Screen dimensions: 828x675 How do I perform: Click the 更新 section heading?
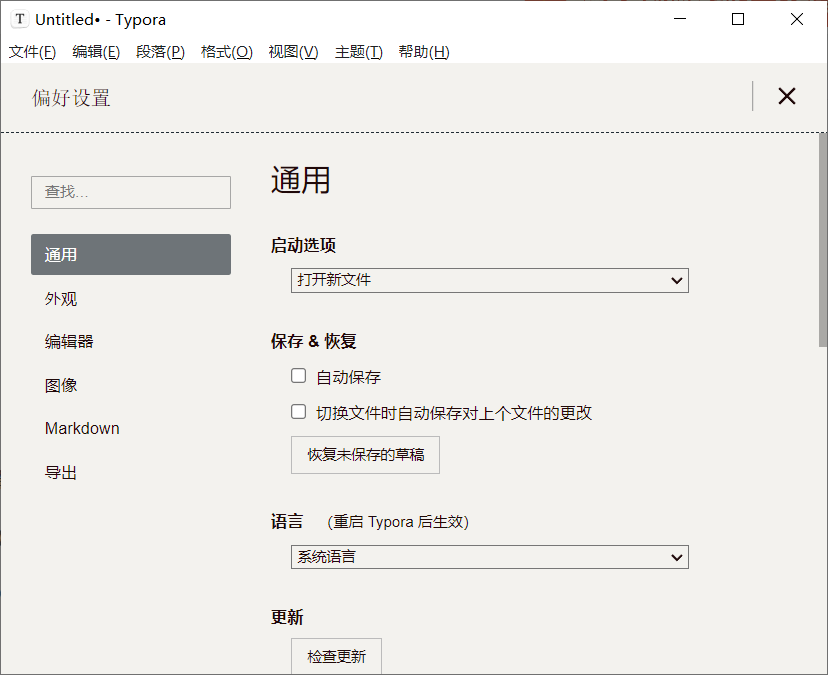tap(287, 617)
